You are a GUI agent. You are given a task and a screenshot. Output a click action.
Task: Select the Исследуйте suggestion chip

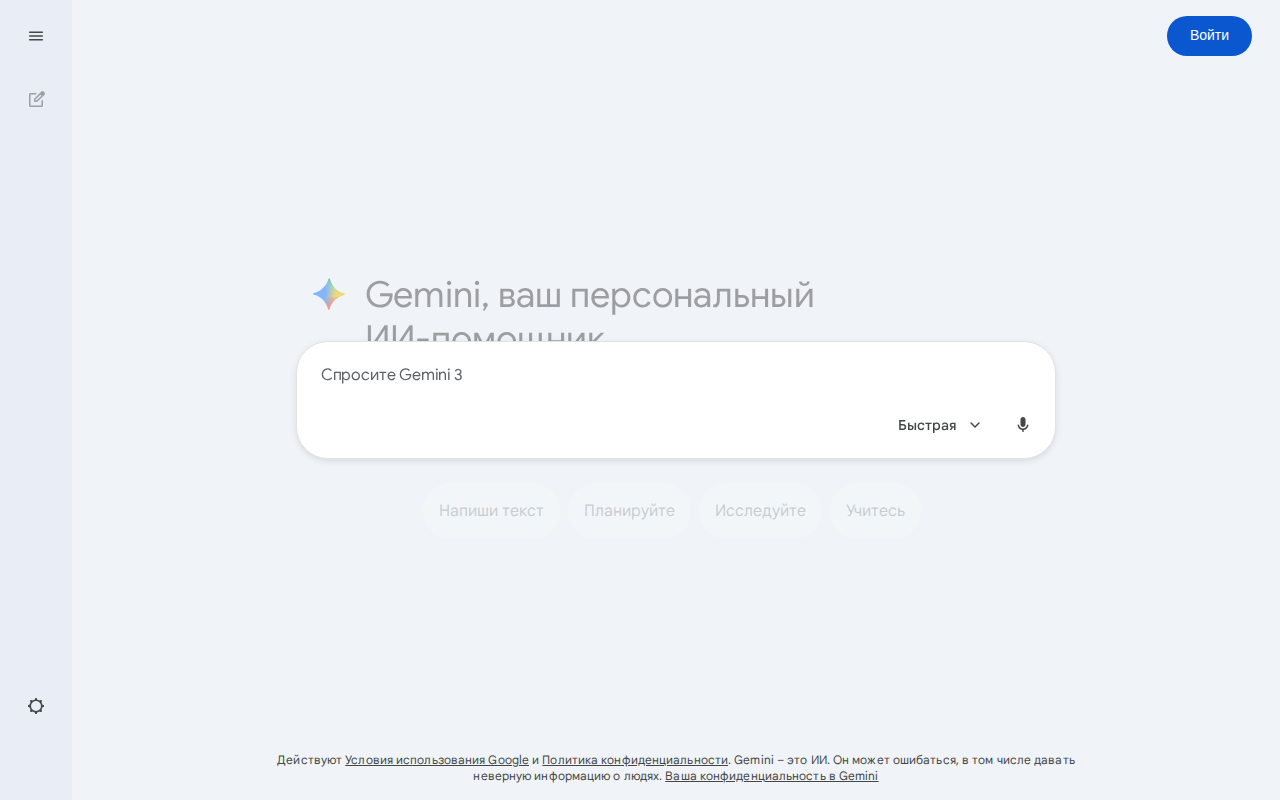[760, 511]
